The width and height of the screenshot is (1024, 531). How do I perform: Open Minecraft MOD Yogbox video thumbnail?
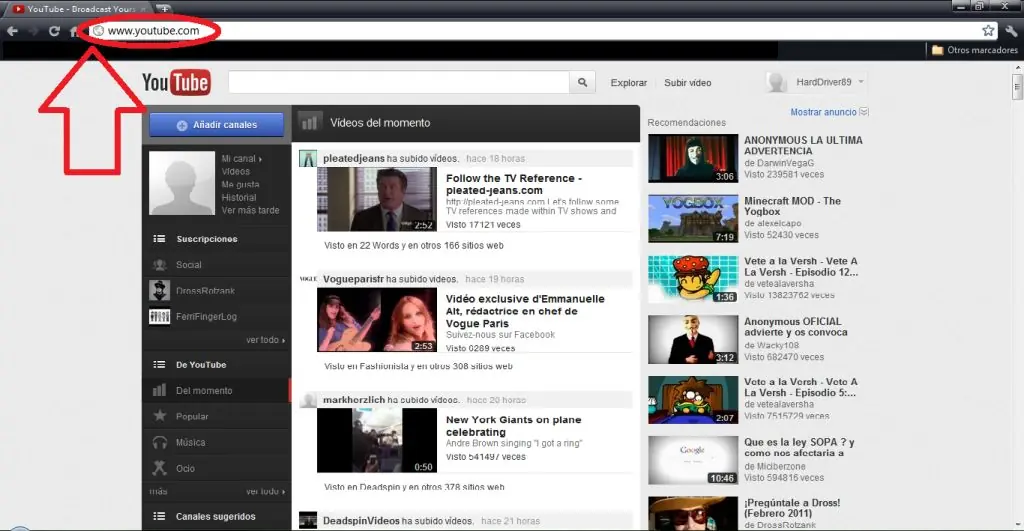(693, 219)
